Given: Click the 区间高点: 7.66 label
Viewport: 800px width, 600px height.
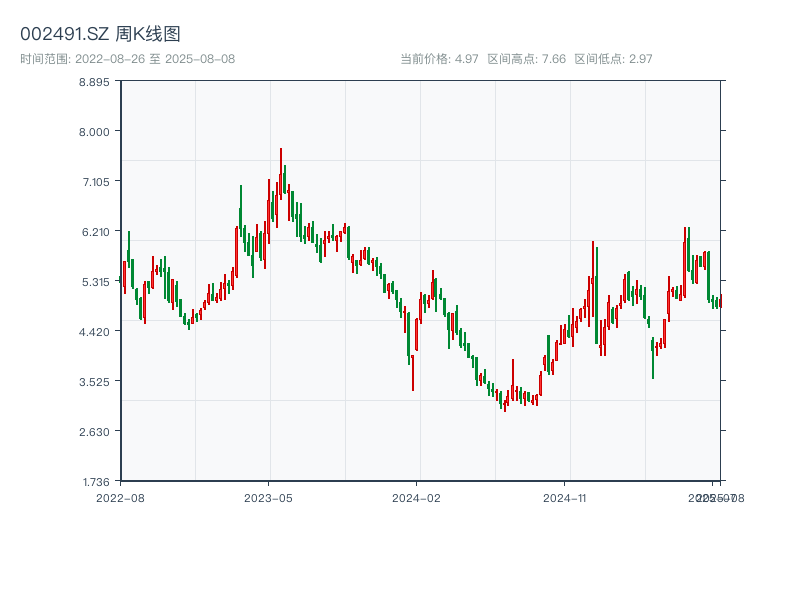Looking at the screenshot, I should [x=527, y=59].
